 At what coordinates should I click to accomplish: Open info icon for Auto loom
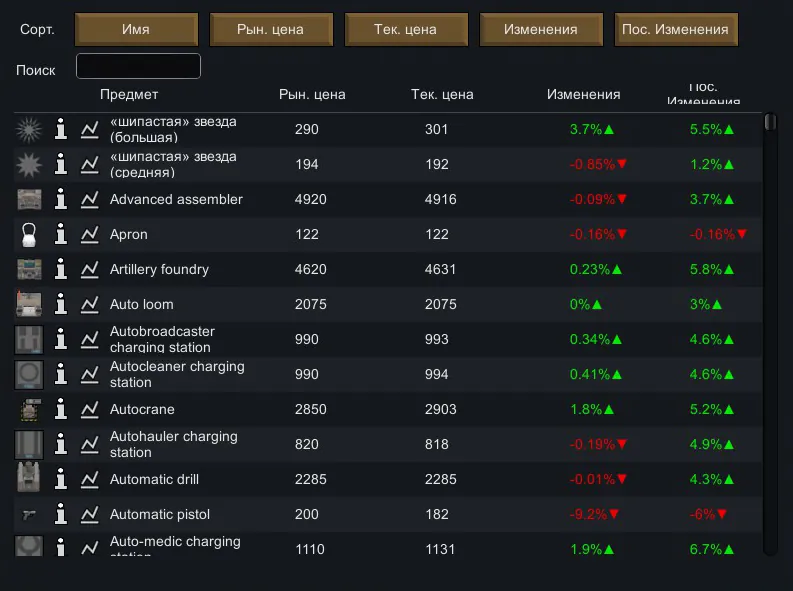coord(61,304)
